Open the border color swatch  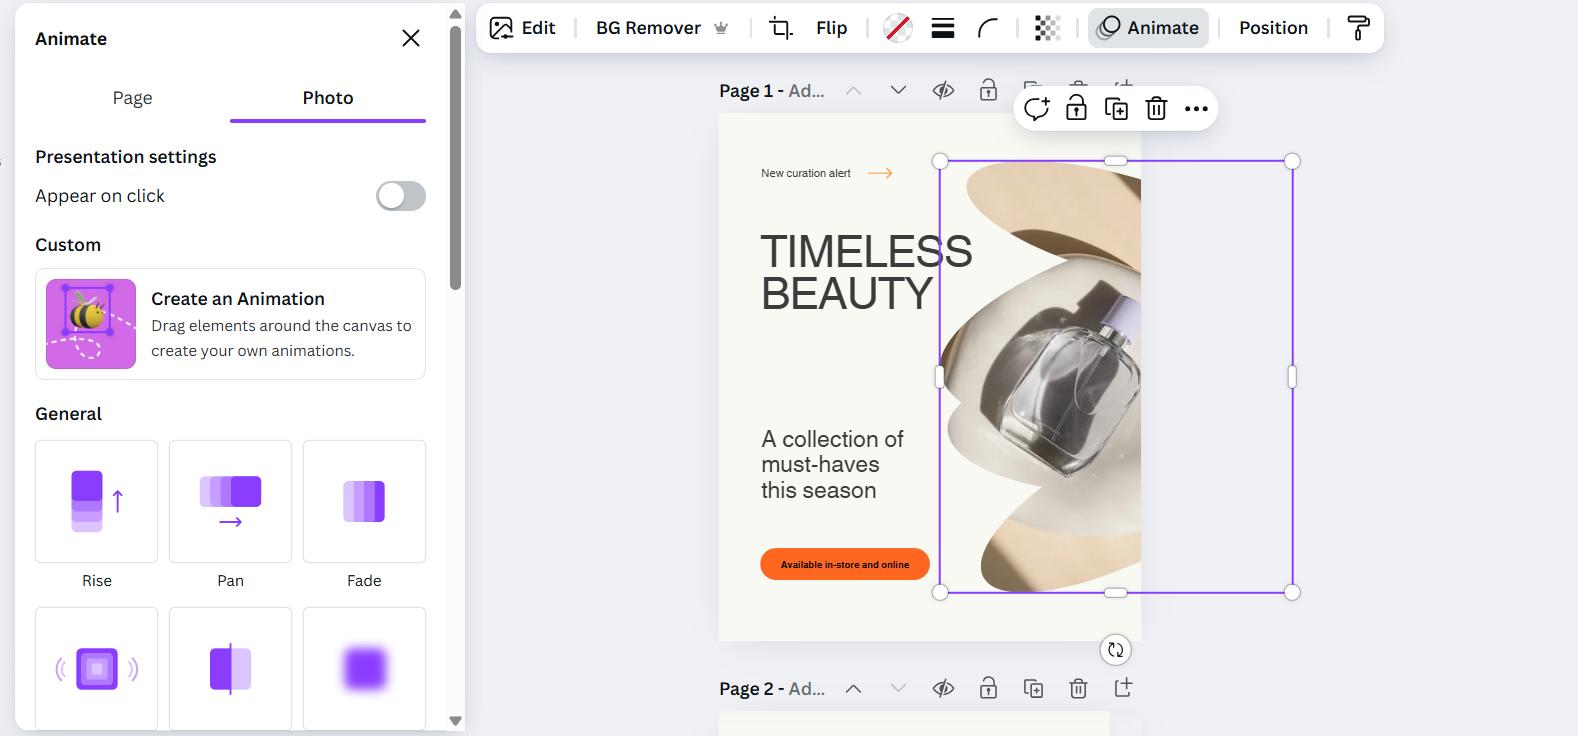click(x=897, y=28)
